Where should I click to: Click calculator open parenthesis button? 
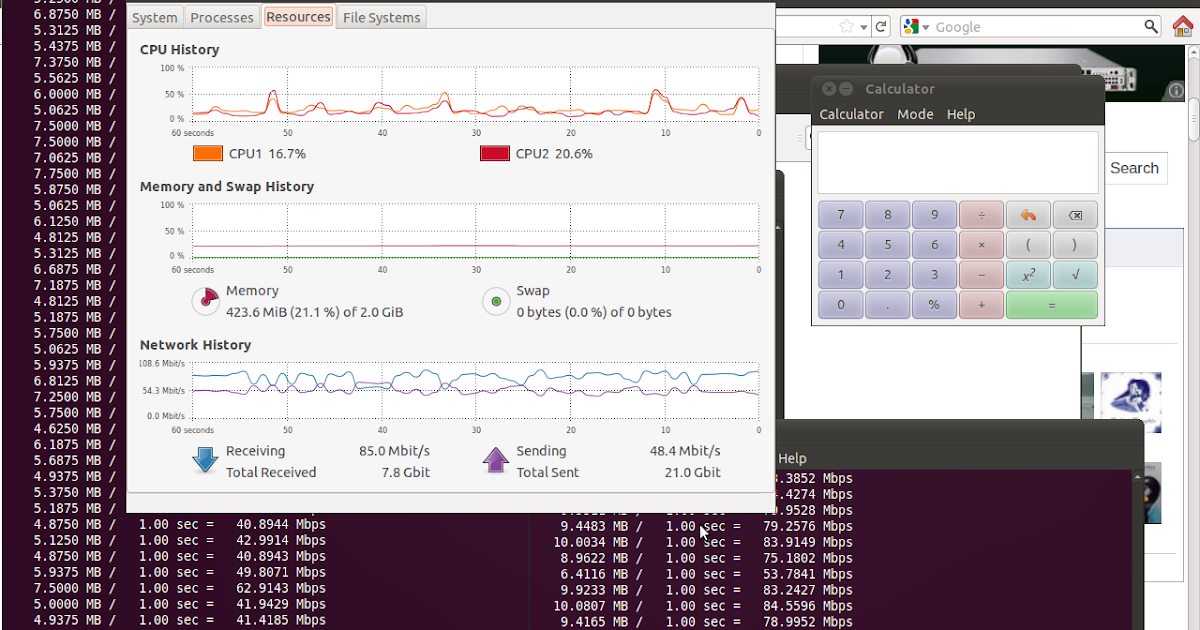click(1028, 245)
